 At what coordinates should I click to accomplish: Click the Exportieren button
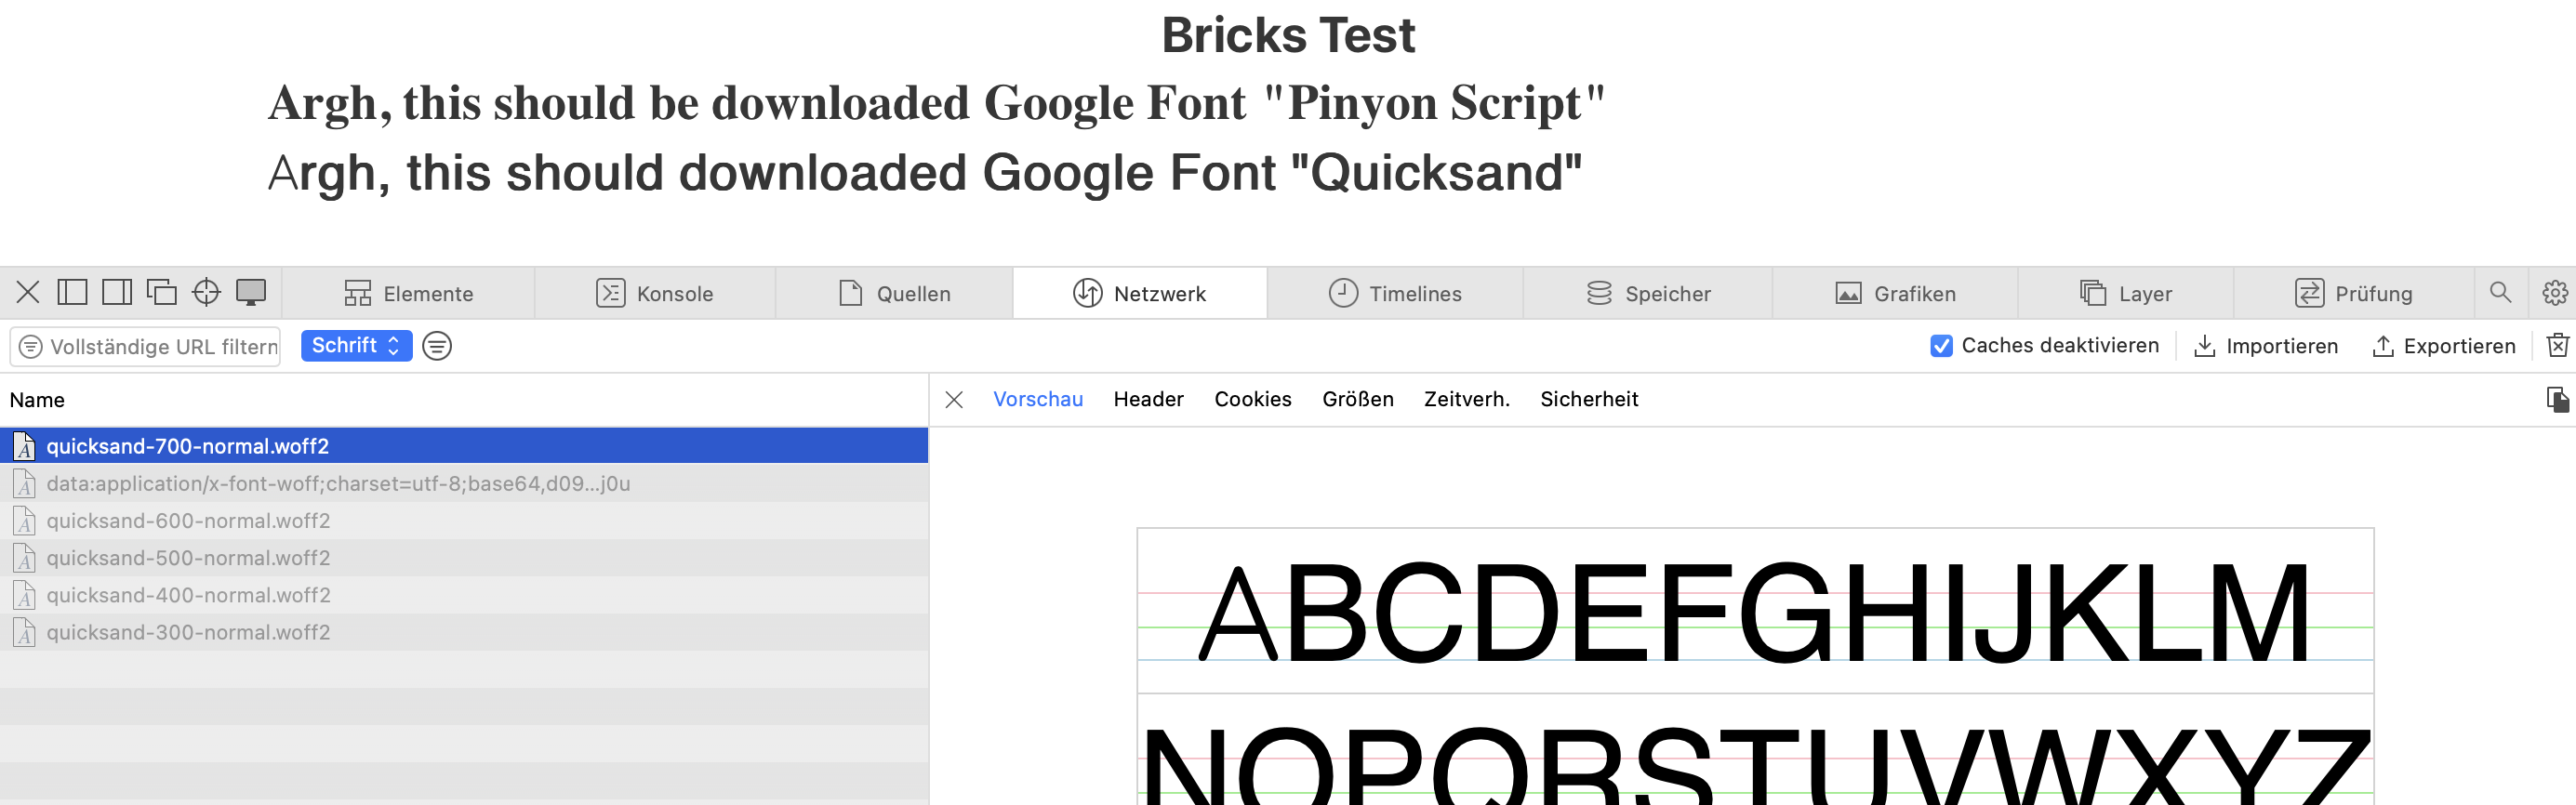[2444, 346]
